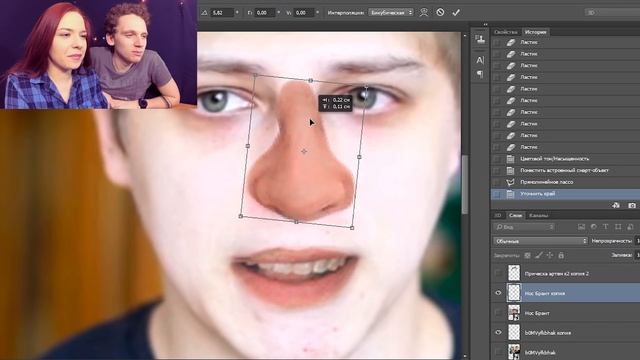Screen dimensions: 640x360
Task: Switch to warp mode icon in options bar
Action: [x=424, y=12]
